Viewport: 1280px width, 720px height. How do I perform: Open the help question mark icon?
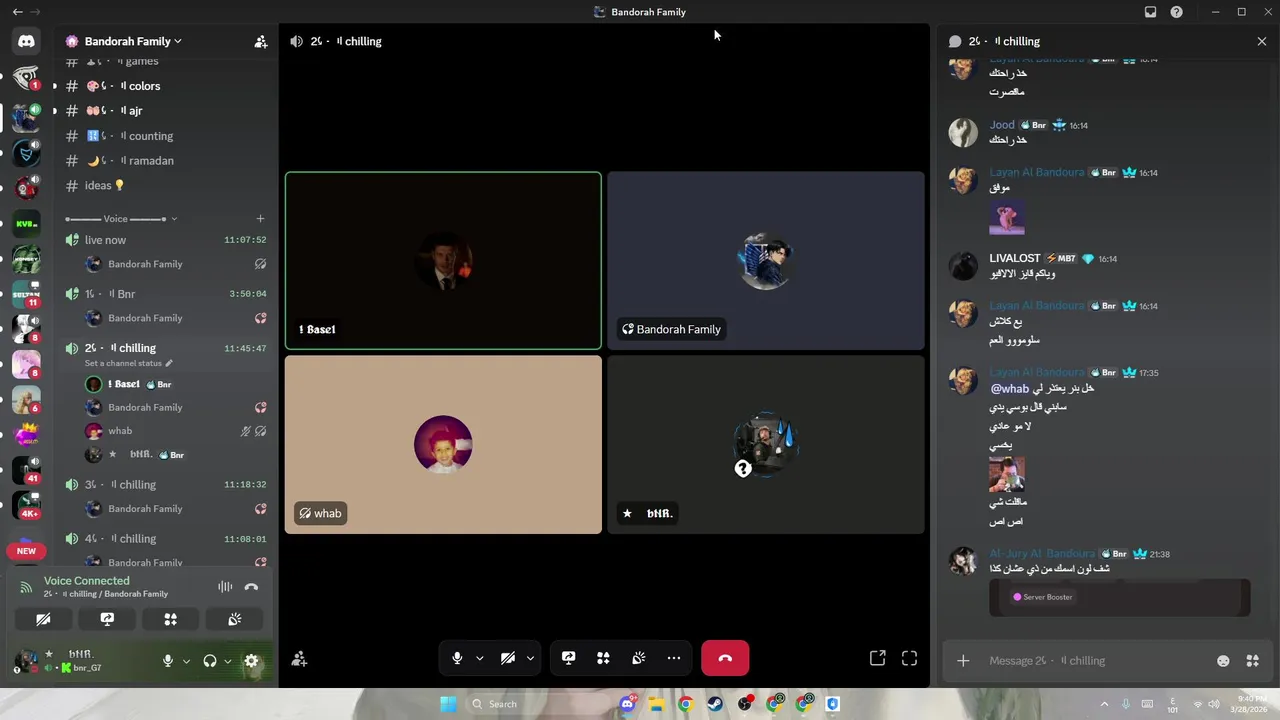pos(1176,12)
